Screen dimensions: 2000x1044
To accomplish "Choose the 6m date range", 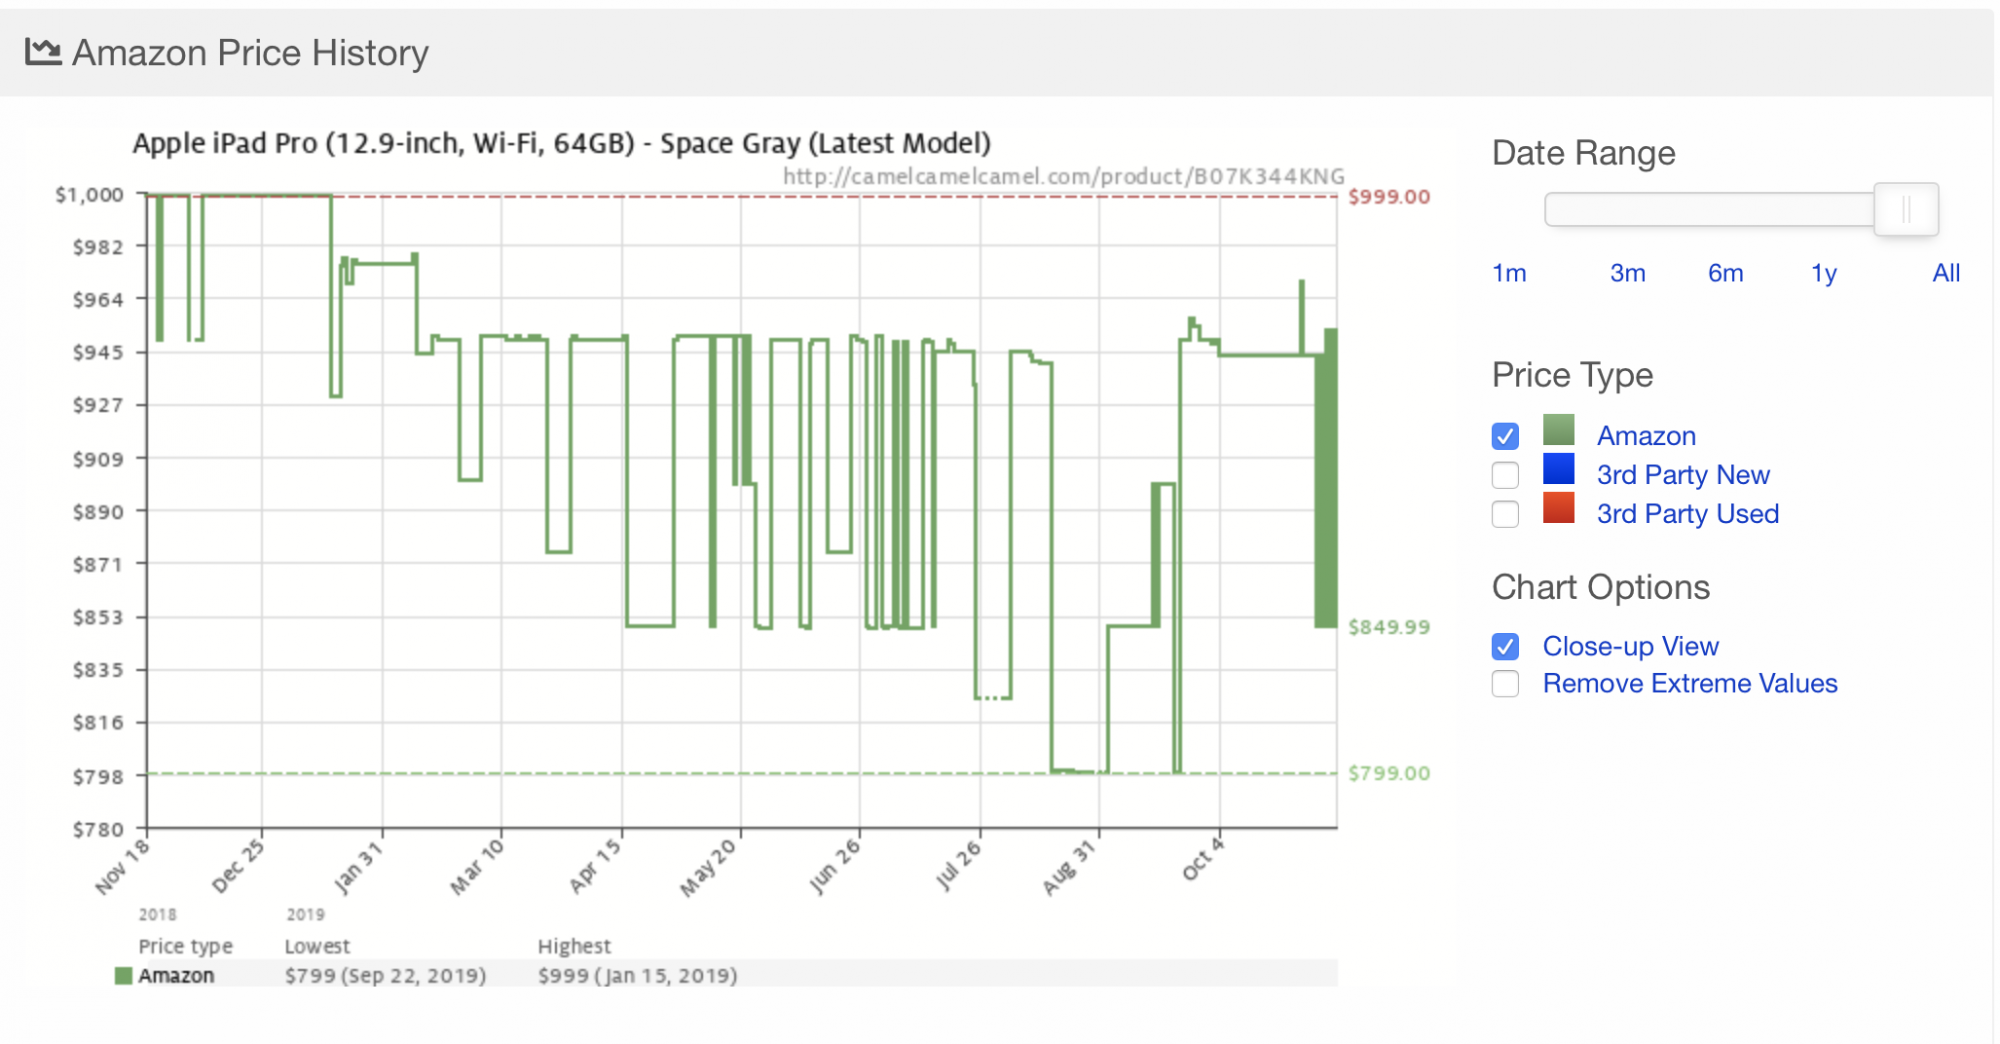I will (1725, 273).
